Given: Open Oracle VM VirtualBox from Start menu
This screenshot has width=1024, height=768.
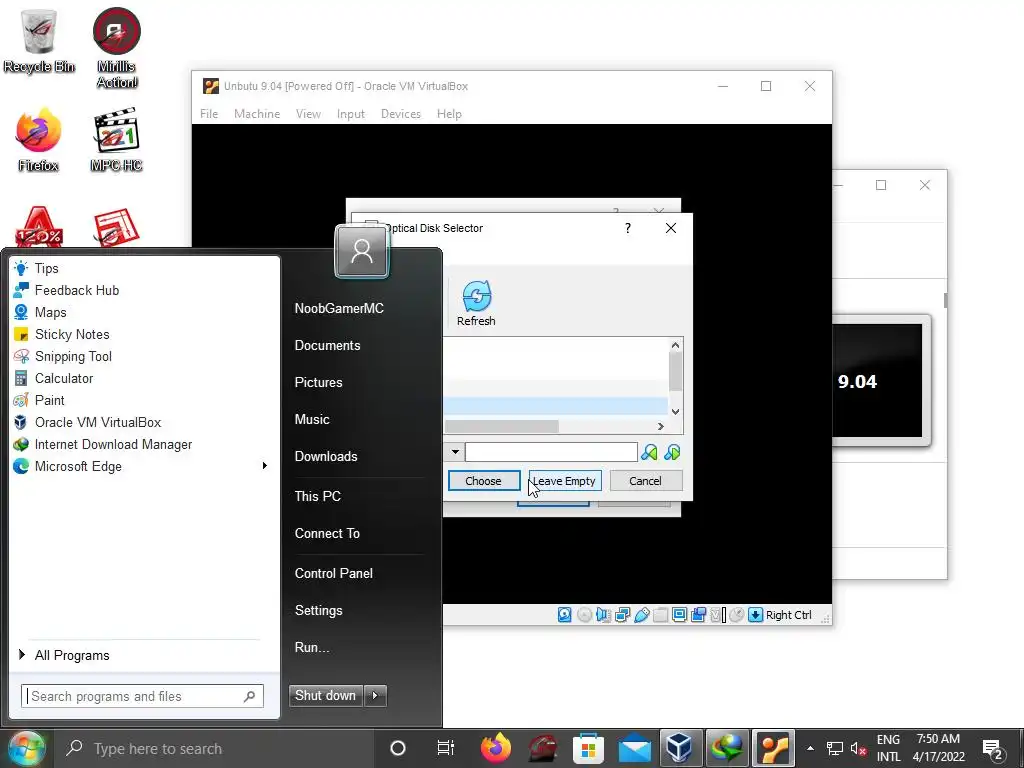Looking at the screenshot, I should [98, 423].
